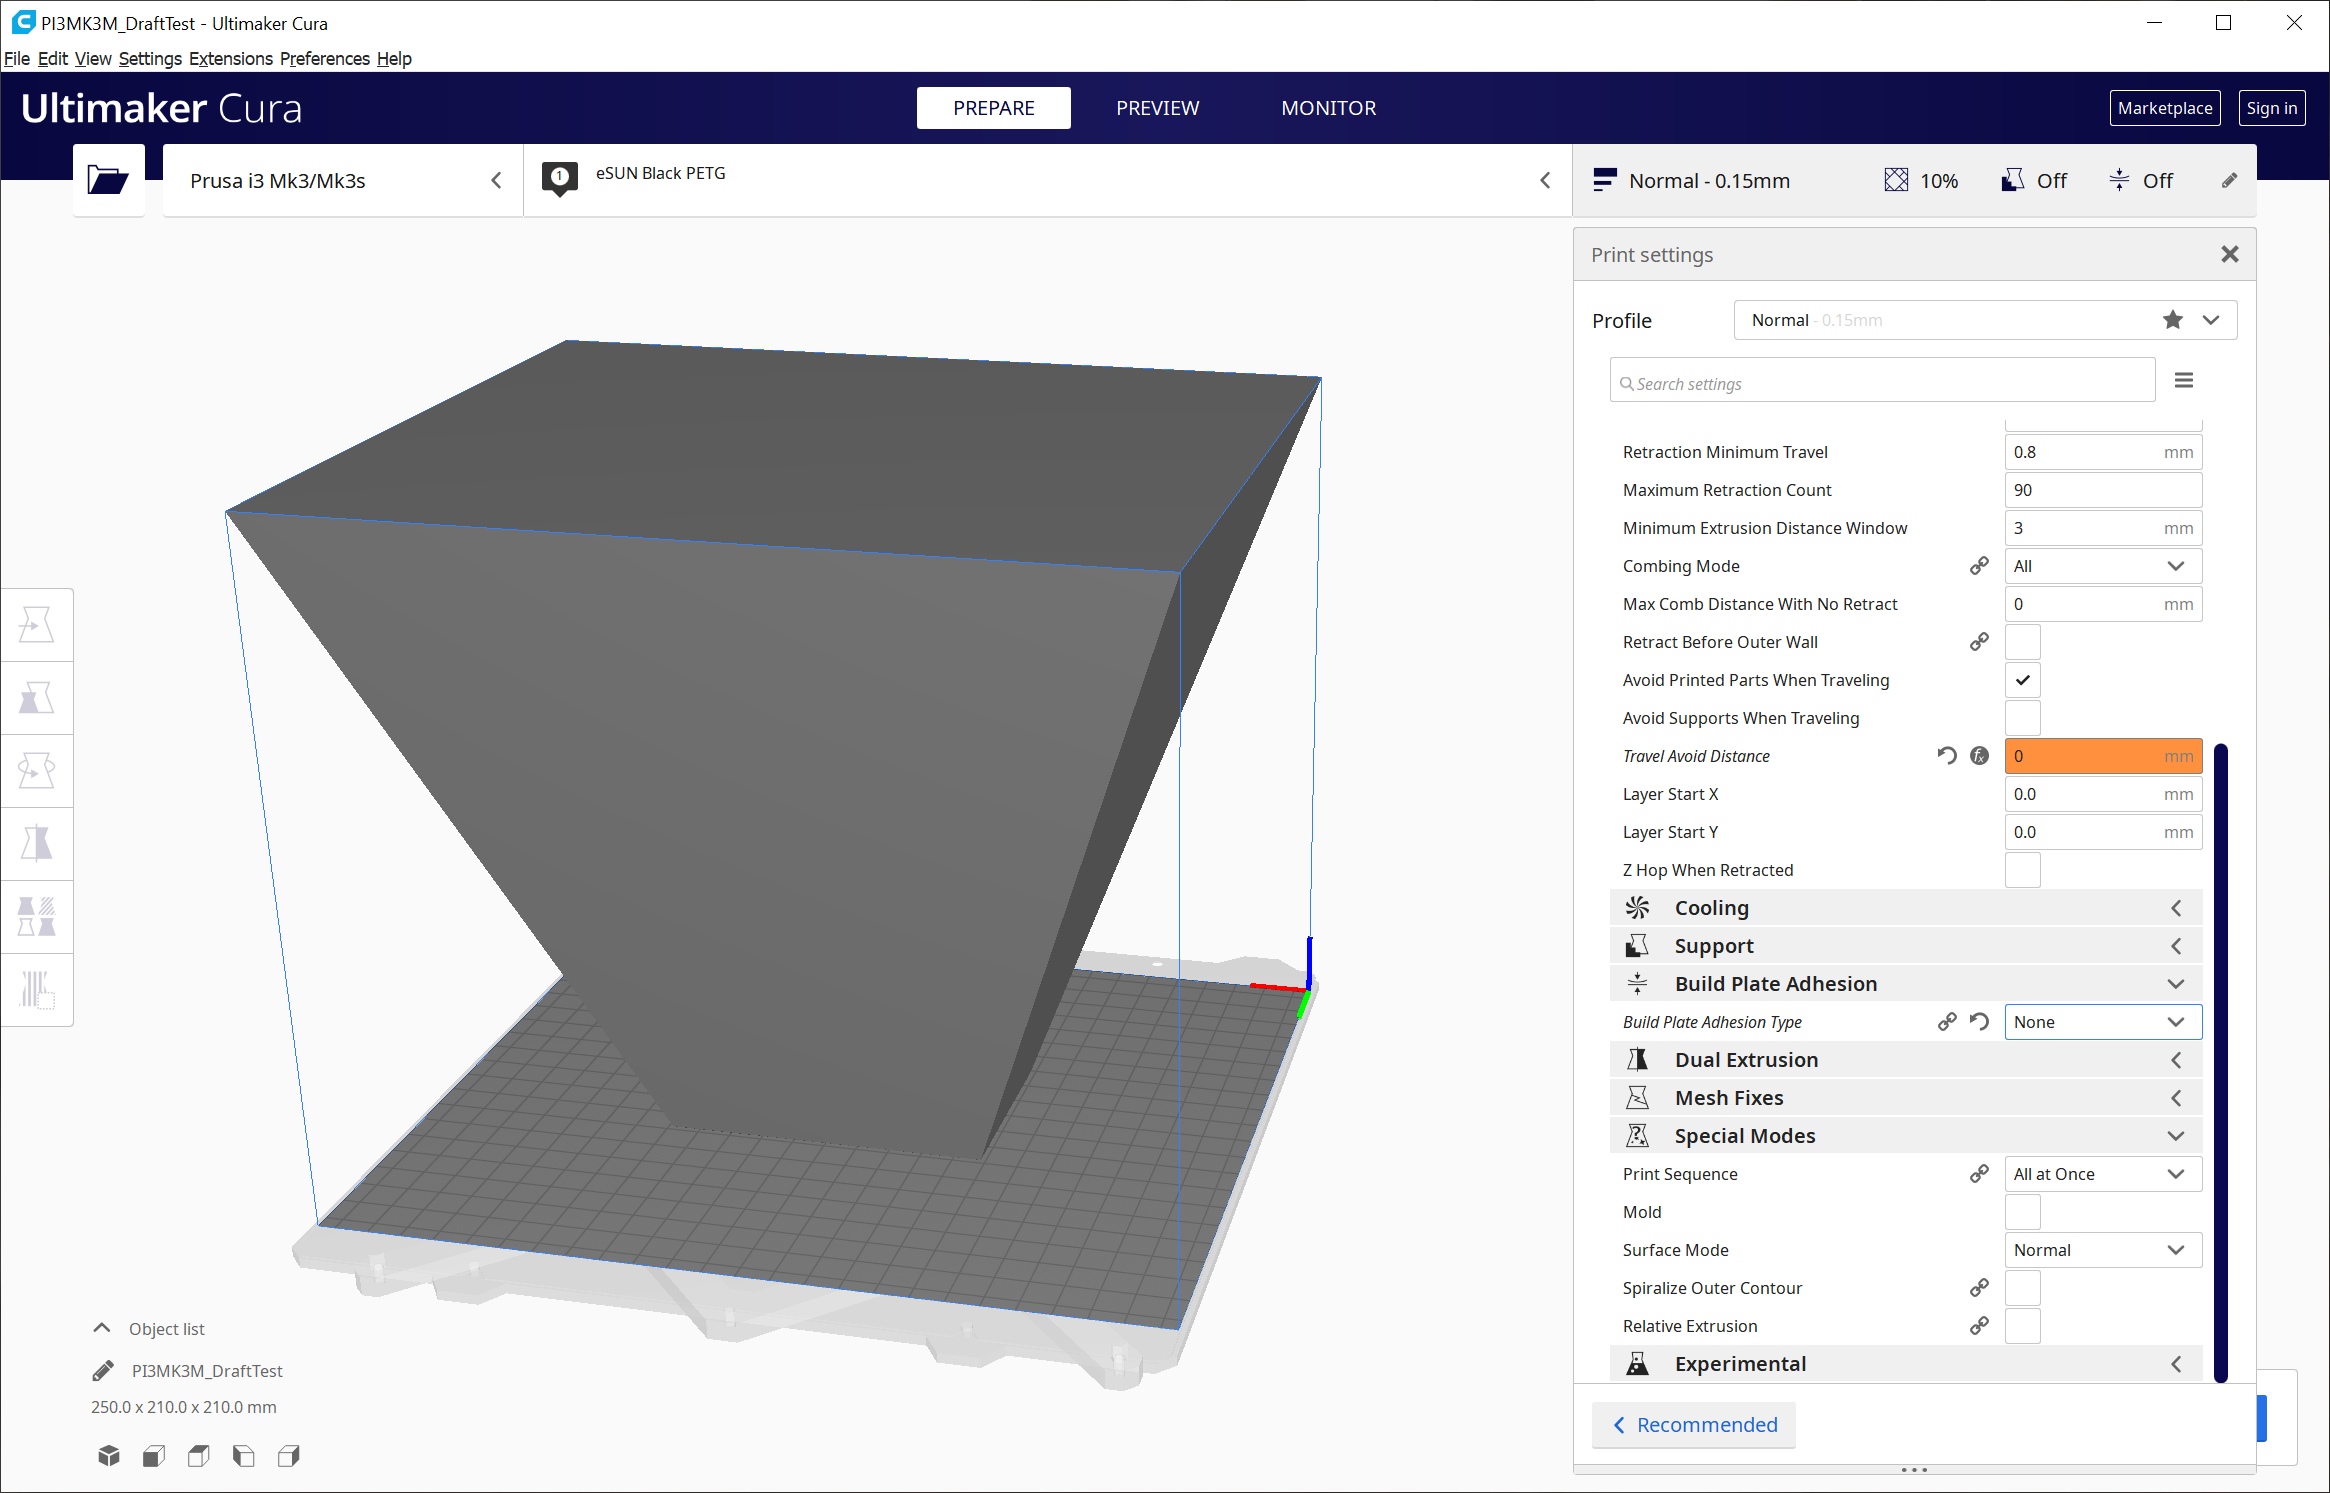The height and width of the screenshot is (1493, 2330).
Task: Click the open file folder icon
Action: click(x=108, y=180)
